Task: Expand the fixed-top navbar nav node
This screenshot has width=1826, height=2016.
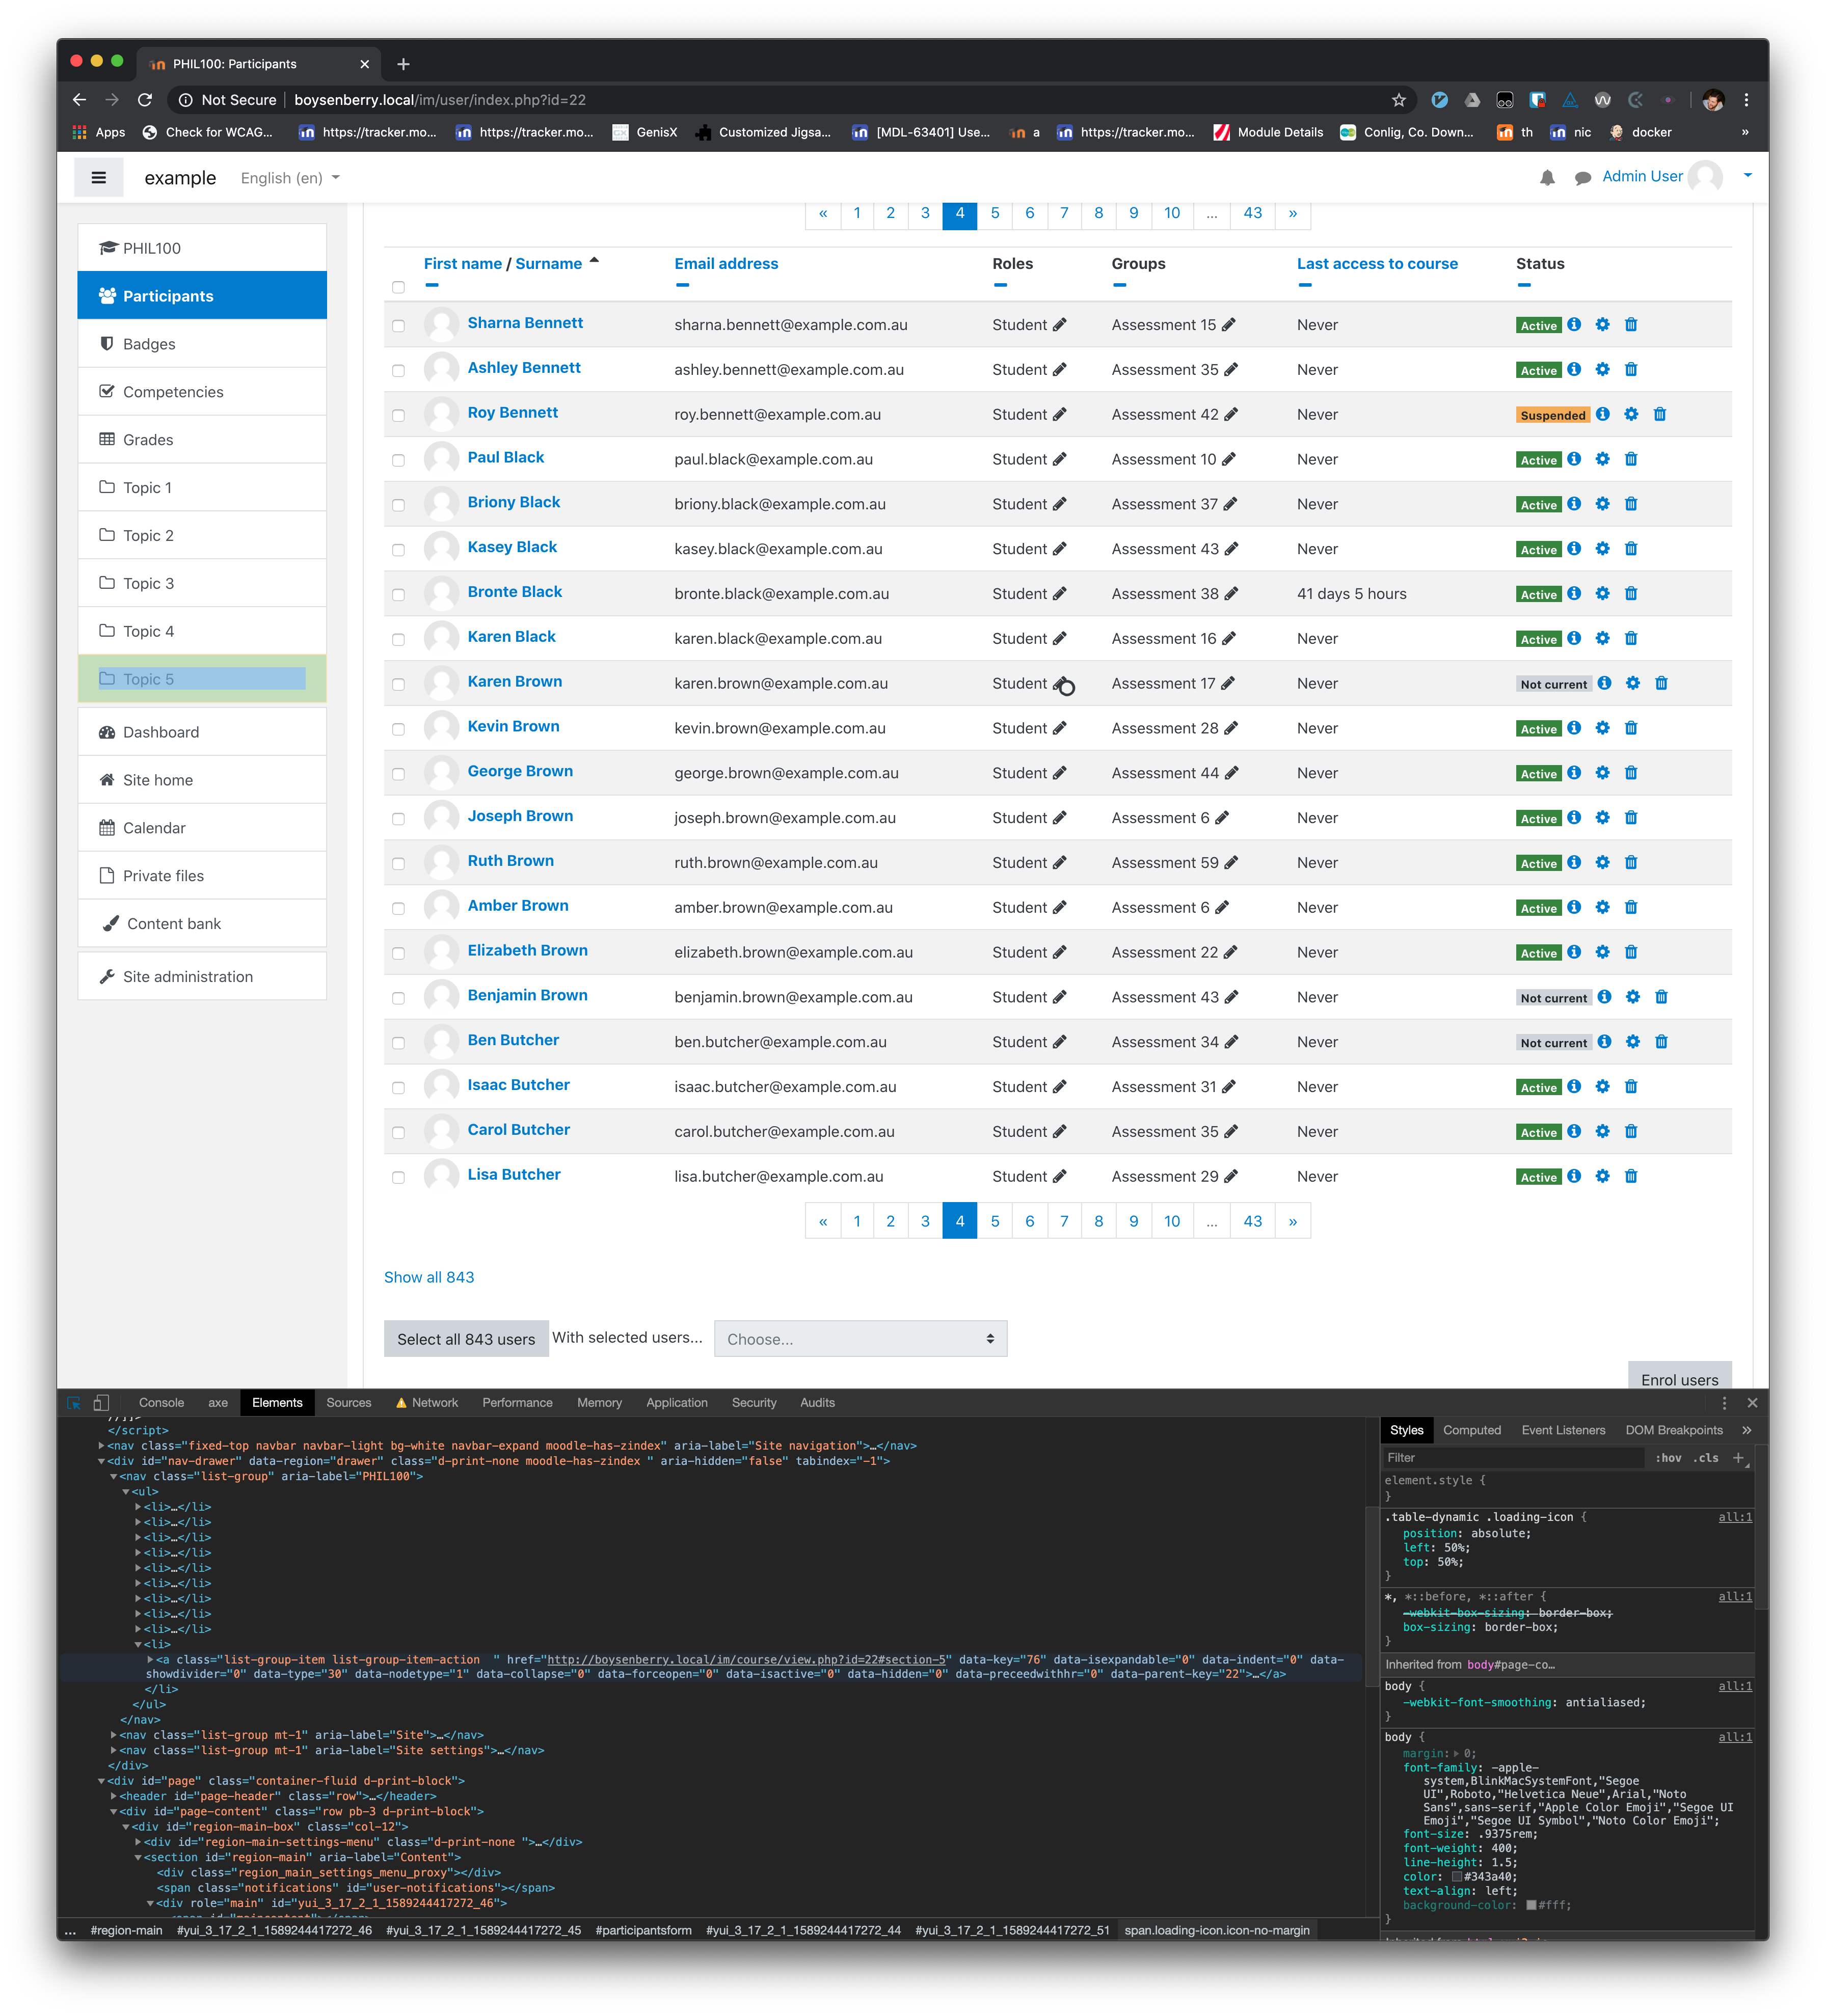Action: coord(101,1446)
